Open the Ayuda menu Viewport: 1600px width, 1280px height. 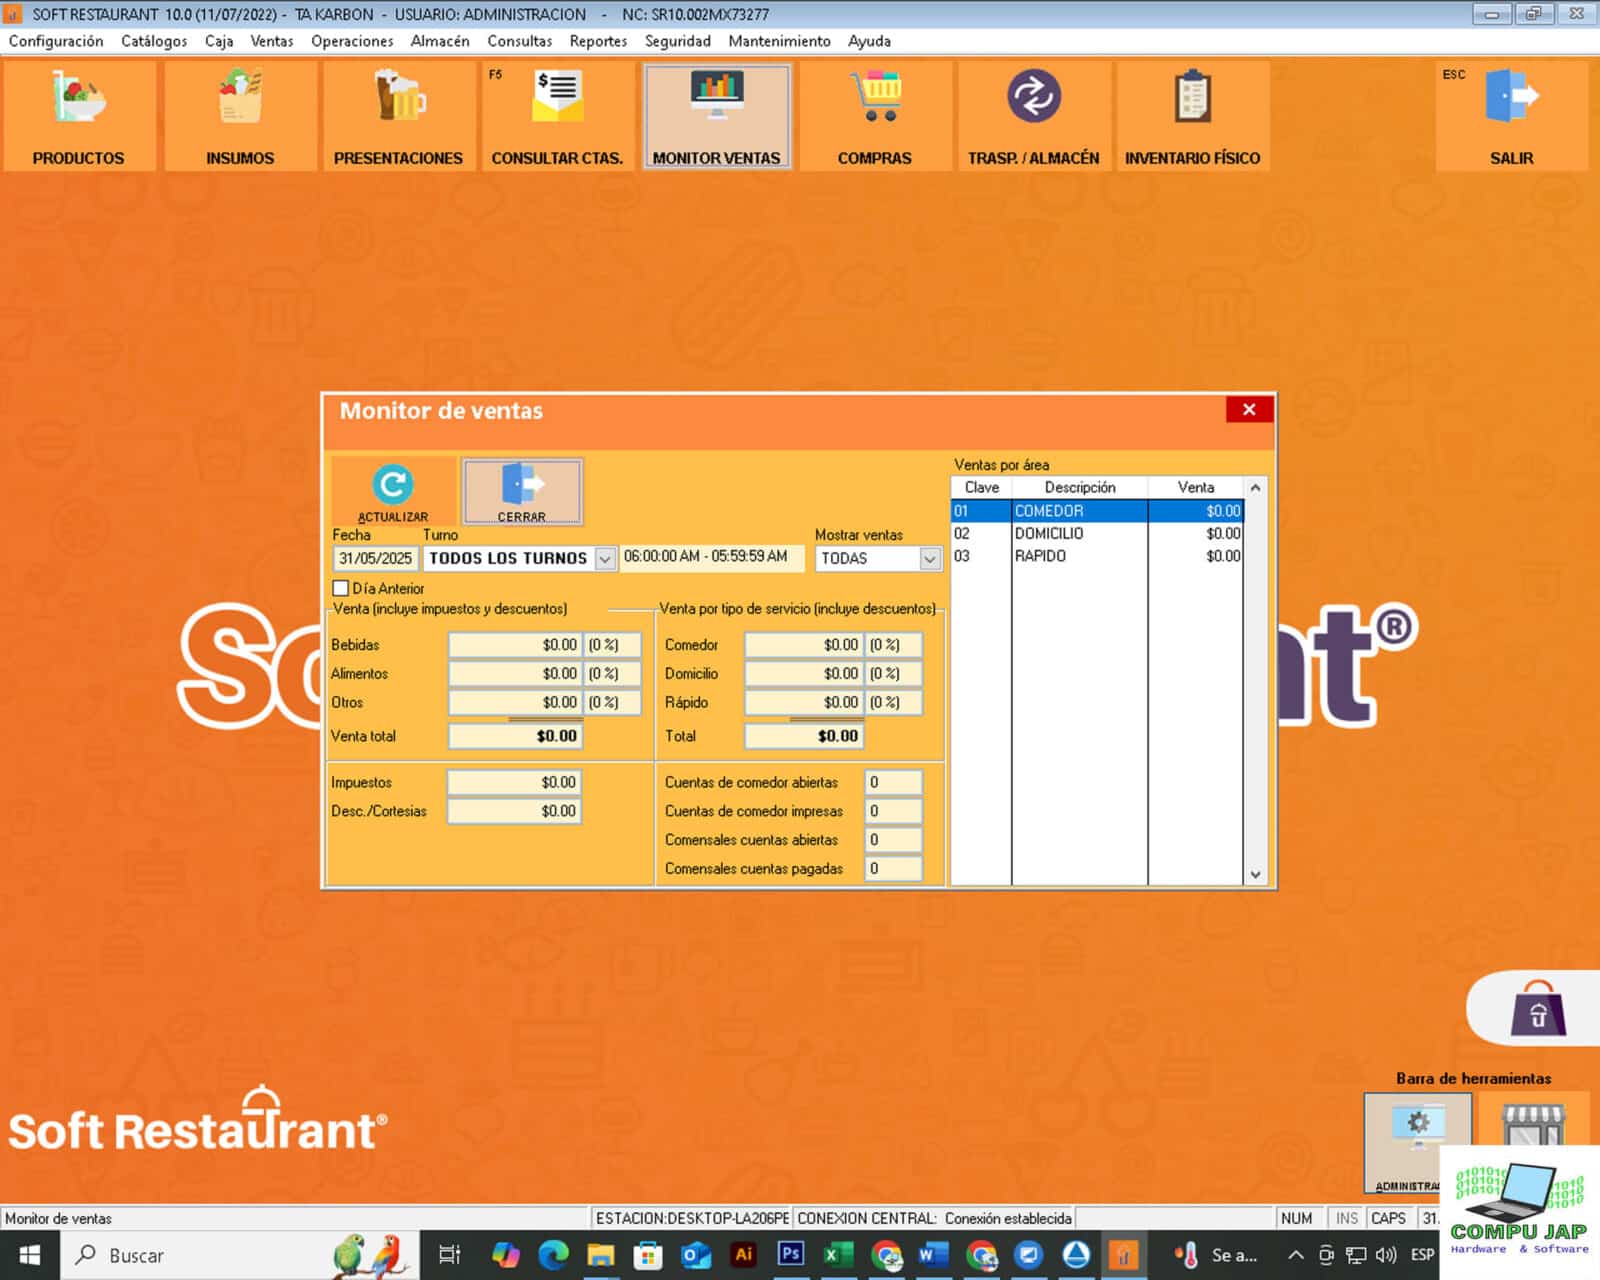point(869,41)
